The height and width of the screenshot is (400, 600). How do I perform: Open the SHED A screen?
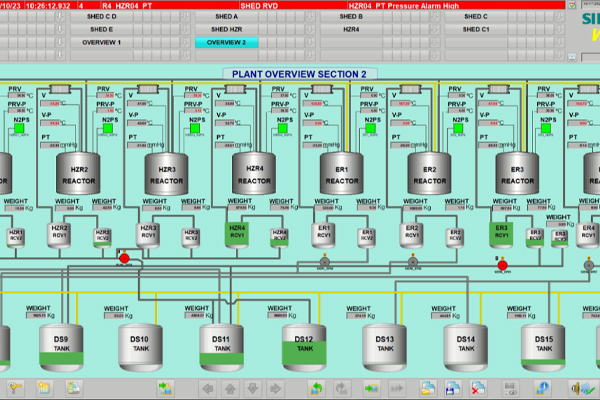(226, 17)
